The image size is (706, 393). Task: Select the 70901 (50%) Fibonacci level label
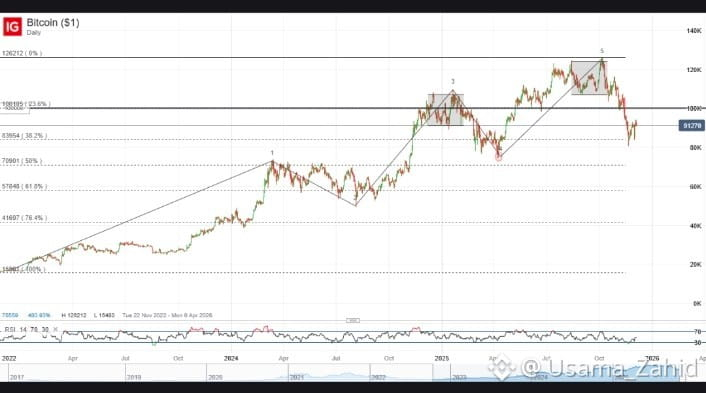22,161
